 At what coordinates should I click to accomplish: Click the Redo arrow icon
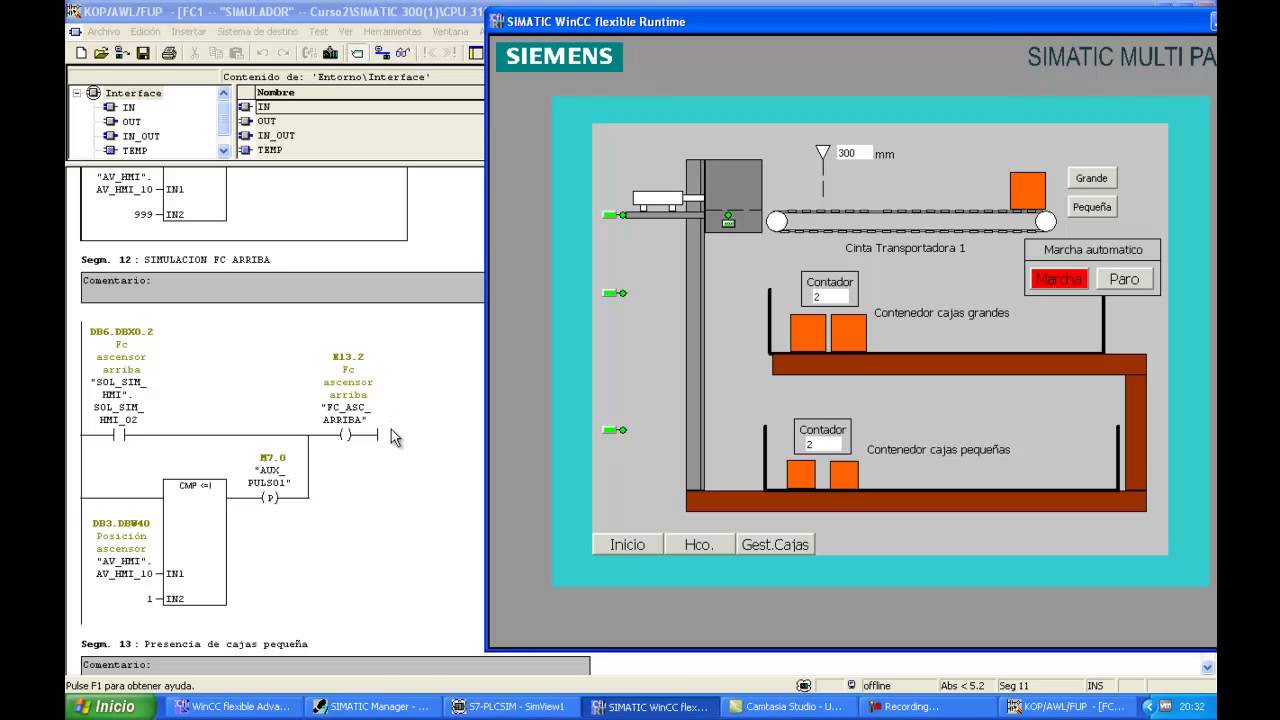click(283, 53)
